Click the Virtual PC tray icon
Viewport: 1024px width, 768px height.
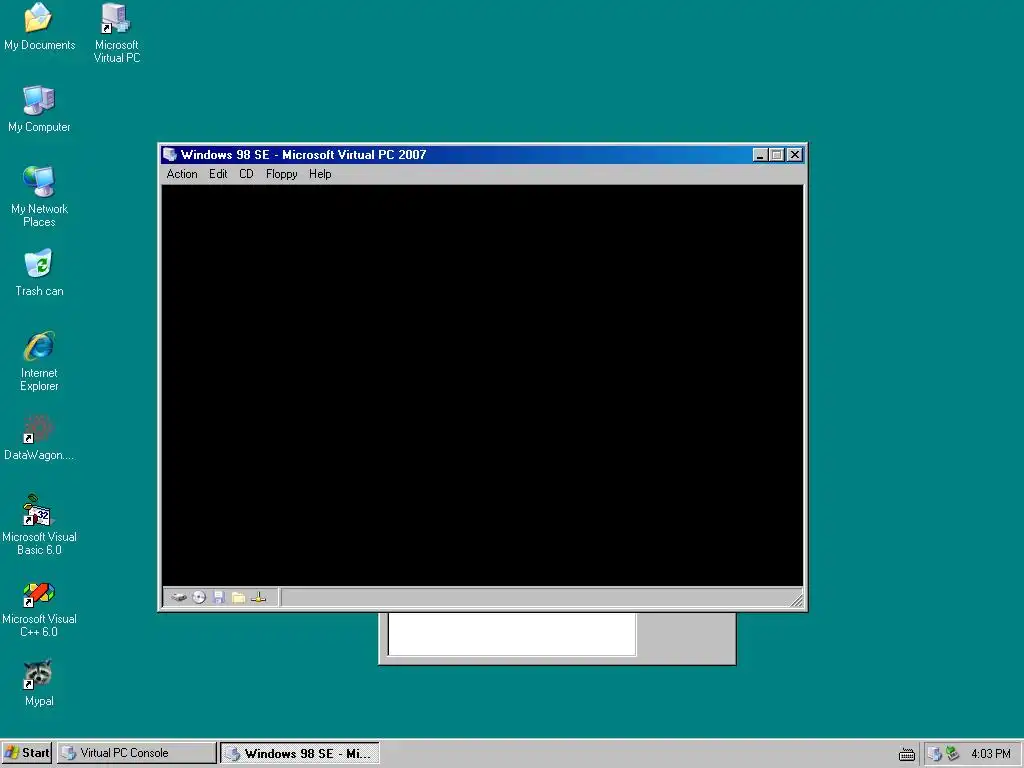(x=935, y=754)
